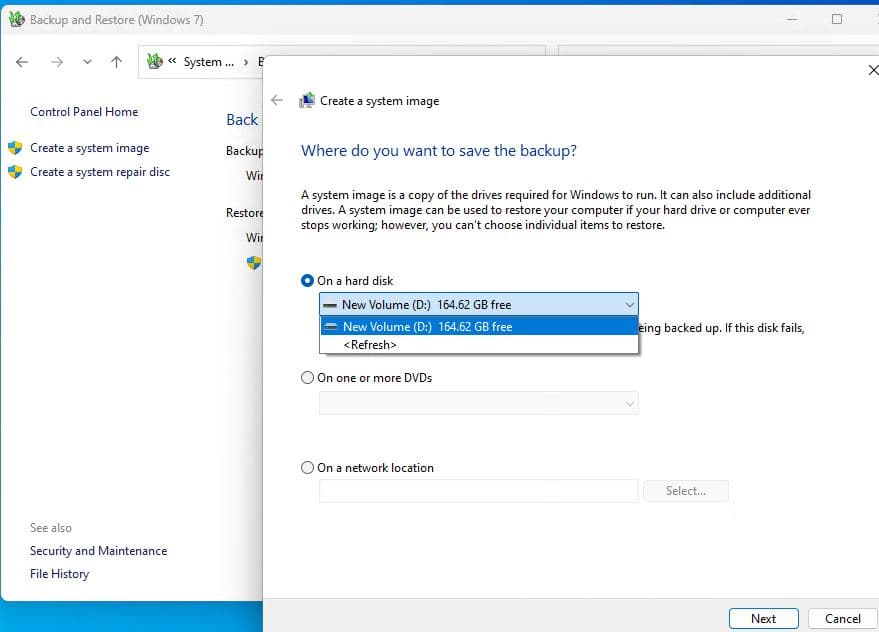
Task: Click the Explorer back navigation arrow
Action: click(23, 62)
